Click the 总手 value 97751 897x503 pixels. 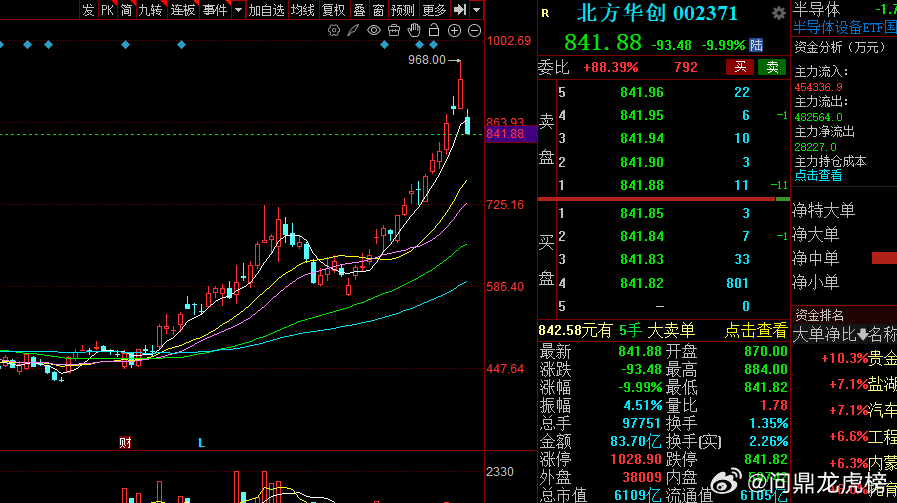(x=642, y=423)
